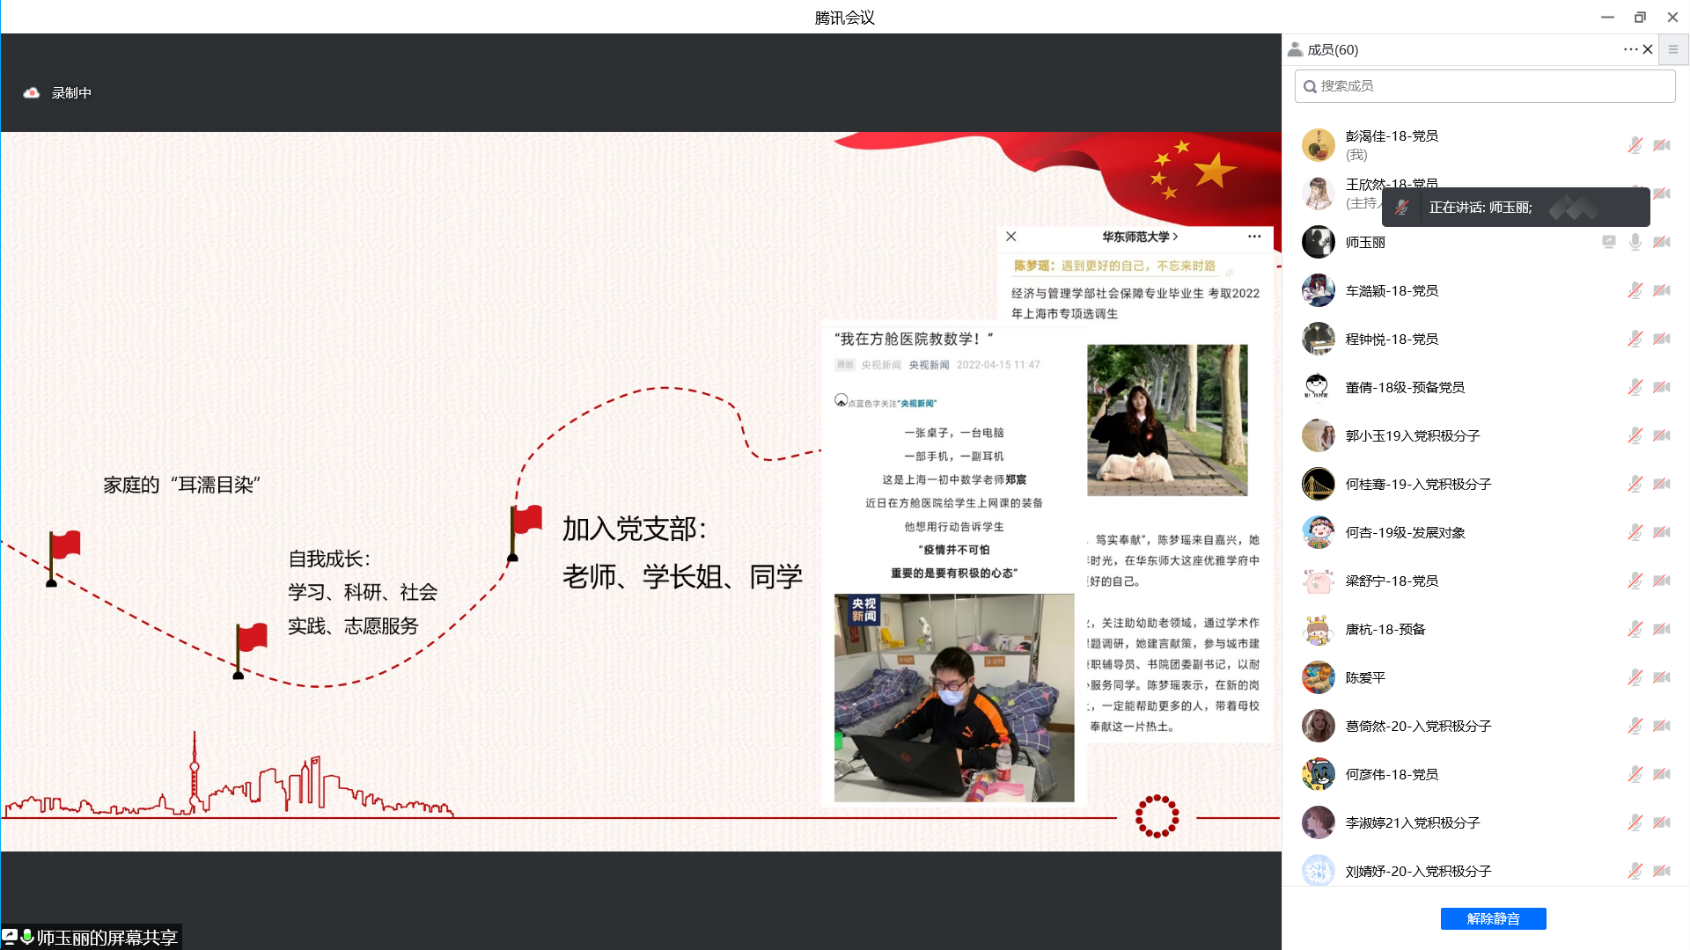Viewport: 1690px width, 950px height.
Task: Click the muted mic icon for 何彦伟-18-党员
Action: coord(1635,774)
